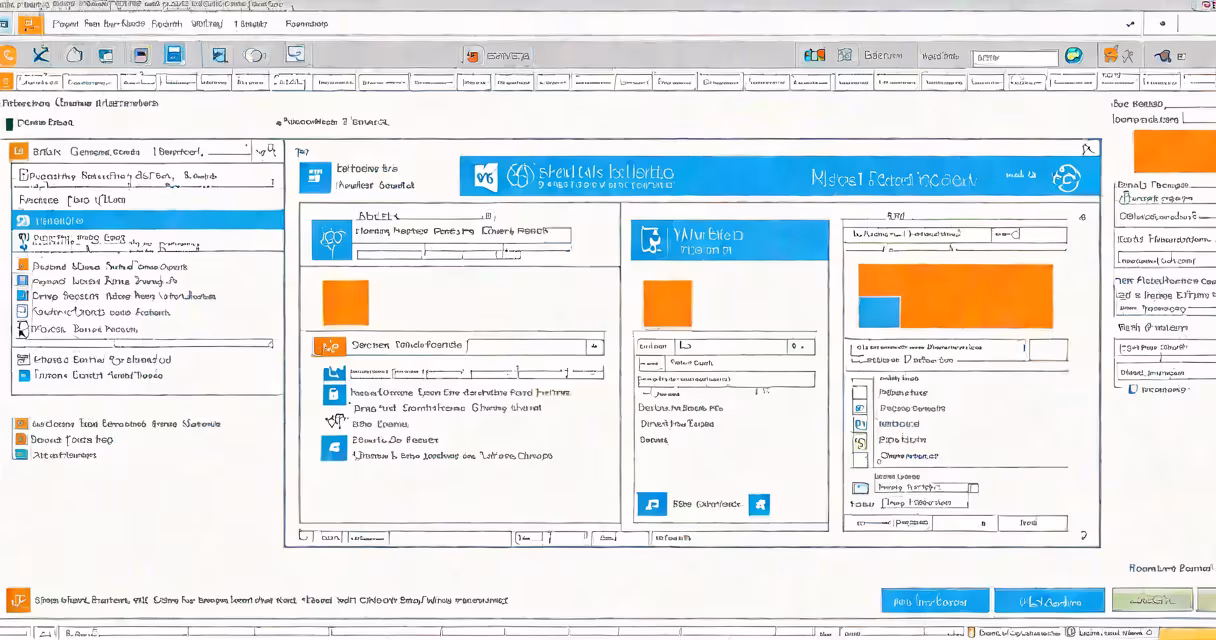Image resolution: width=1216 pixels, height=640 pixels.
Task: Click the monitor with speech bubble toolbar icon
Action: click(295, 55)
